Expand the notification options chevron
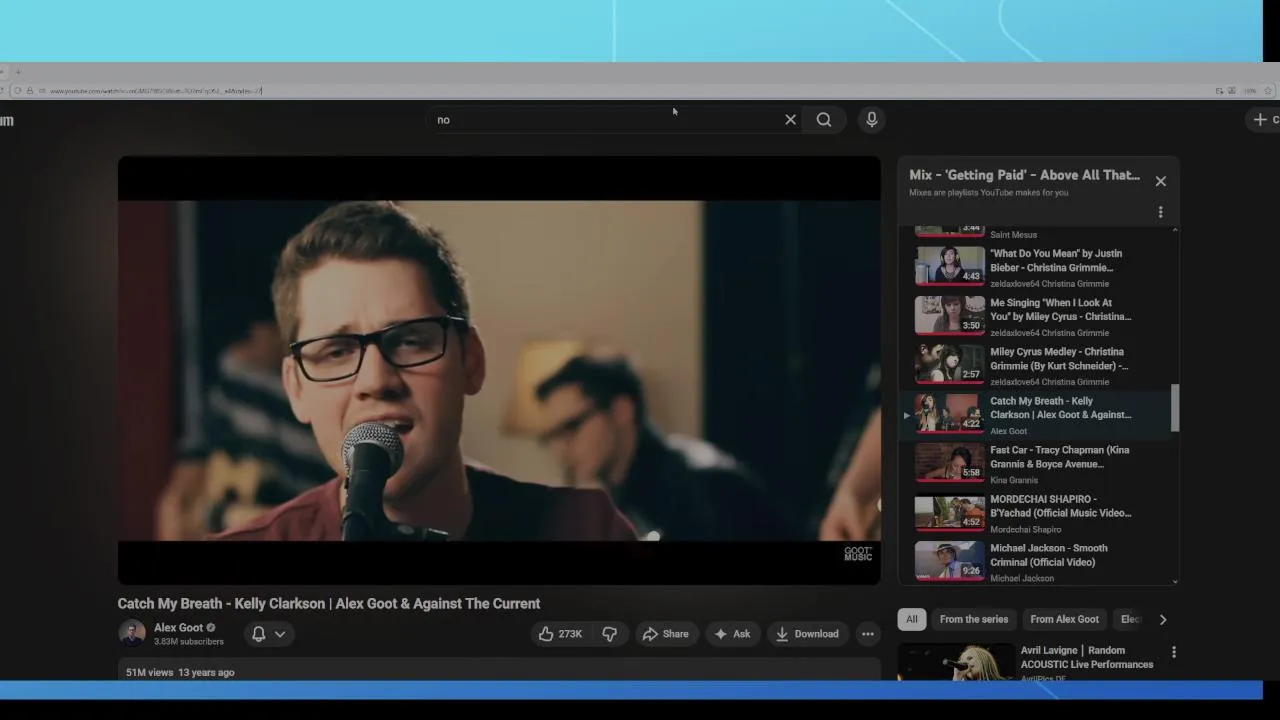This screenshot has height=720, width=1280. [280, 634]
